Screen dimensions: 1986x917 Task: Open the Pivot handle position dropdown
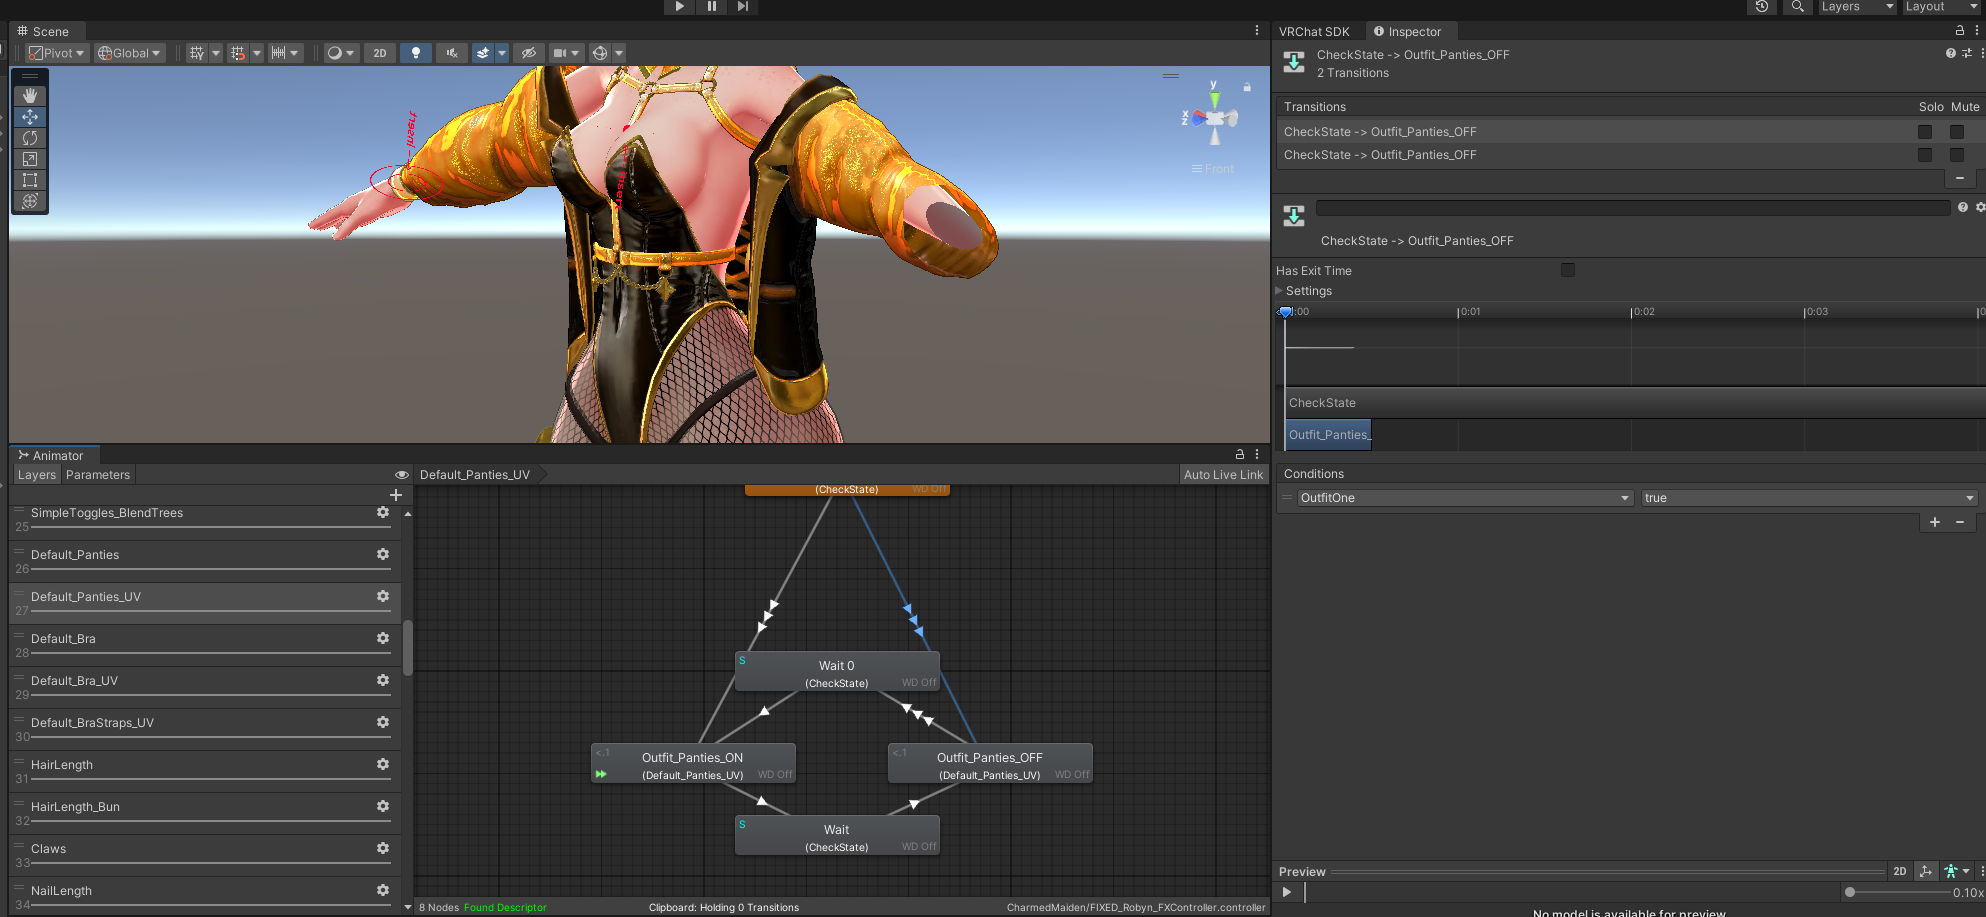tap(56, 53)
